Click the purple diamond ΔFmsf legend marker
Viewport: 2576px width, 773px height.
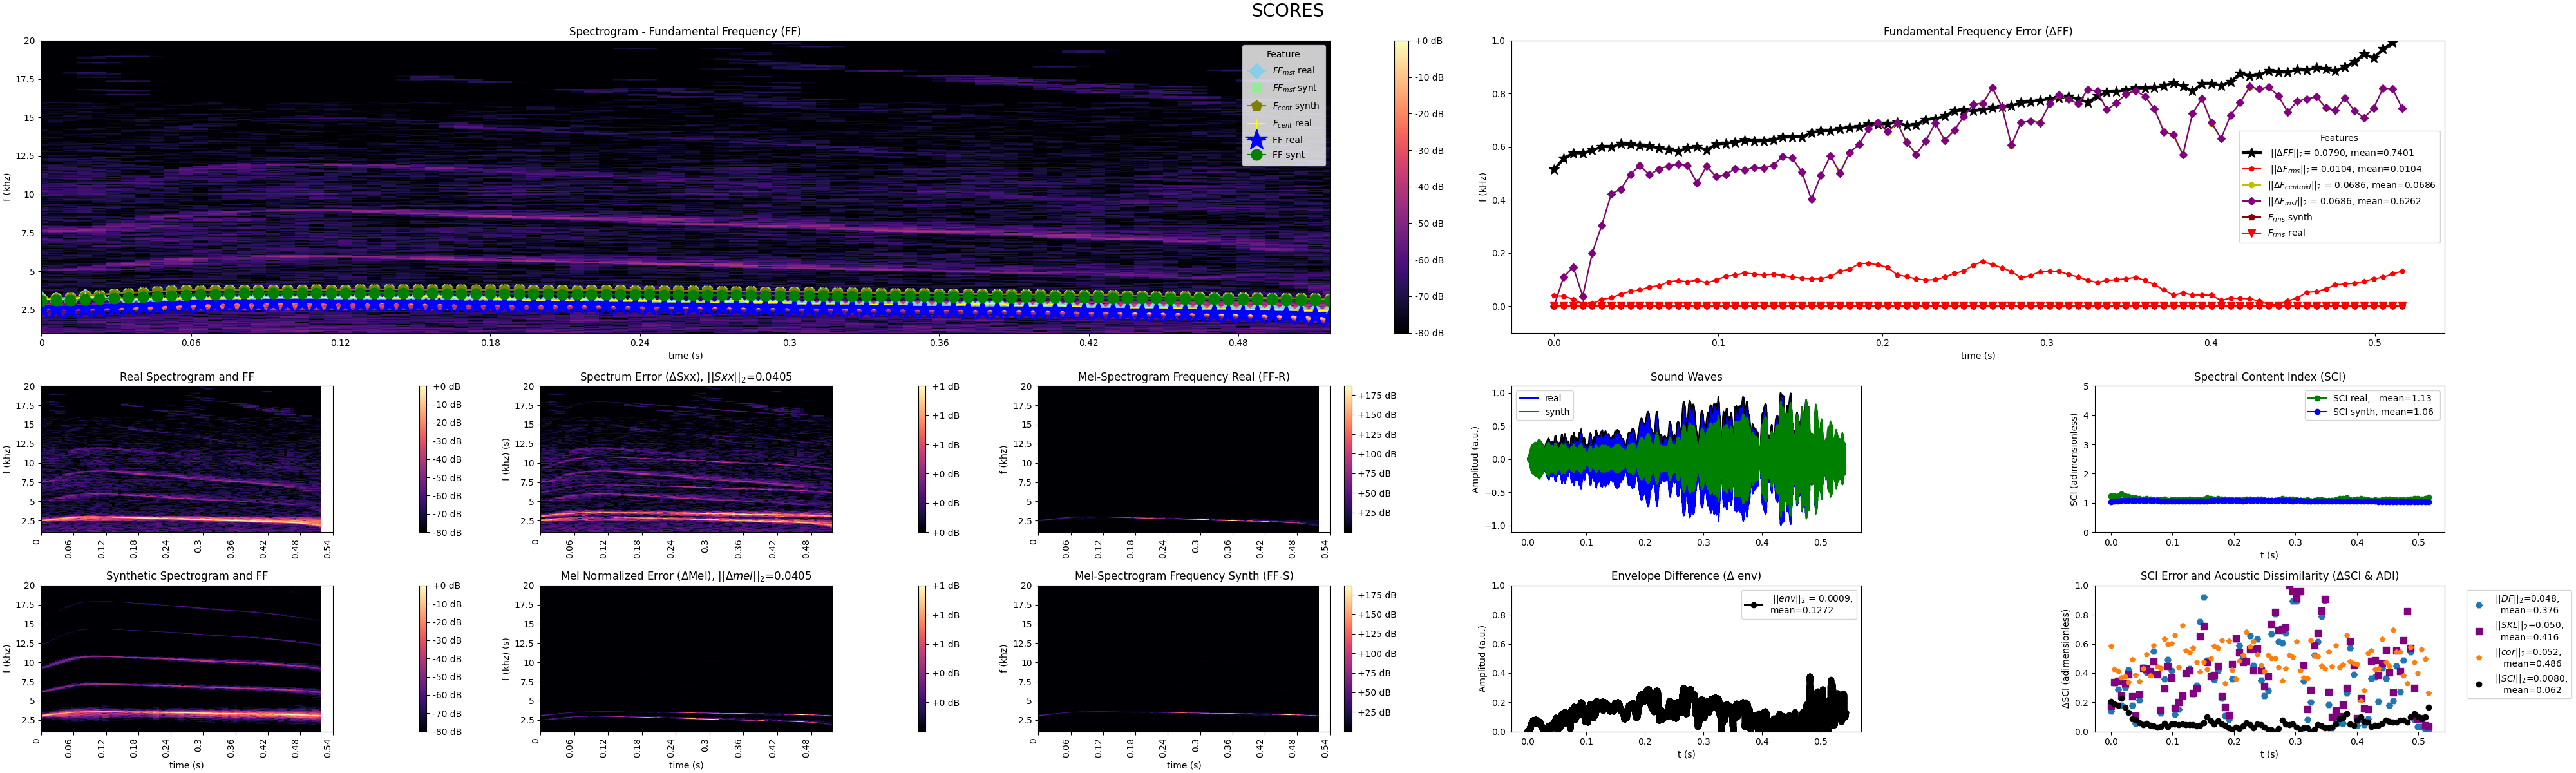pyautogui.click(x=2251, y=201)
